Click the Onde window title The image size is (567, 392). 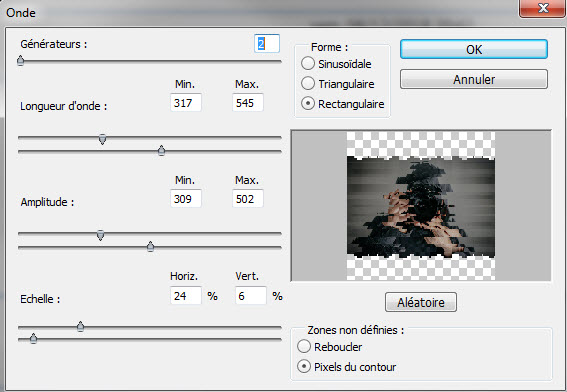click(x=21, y=13)
